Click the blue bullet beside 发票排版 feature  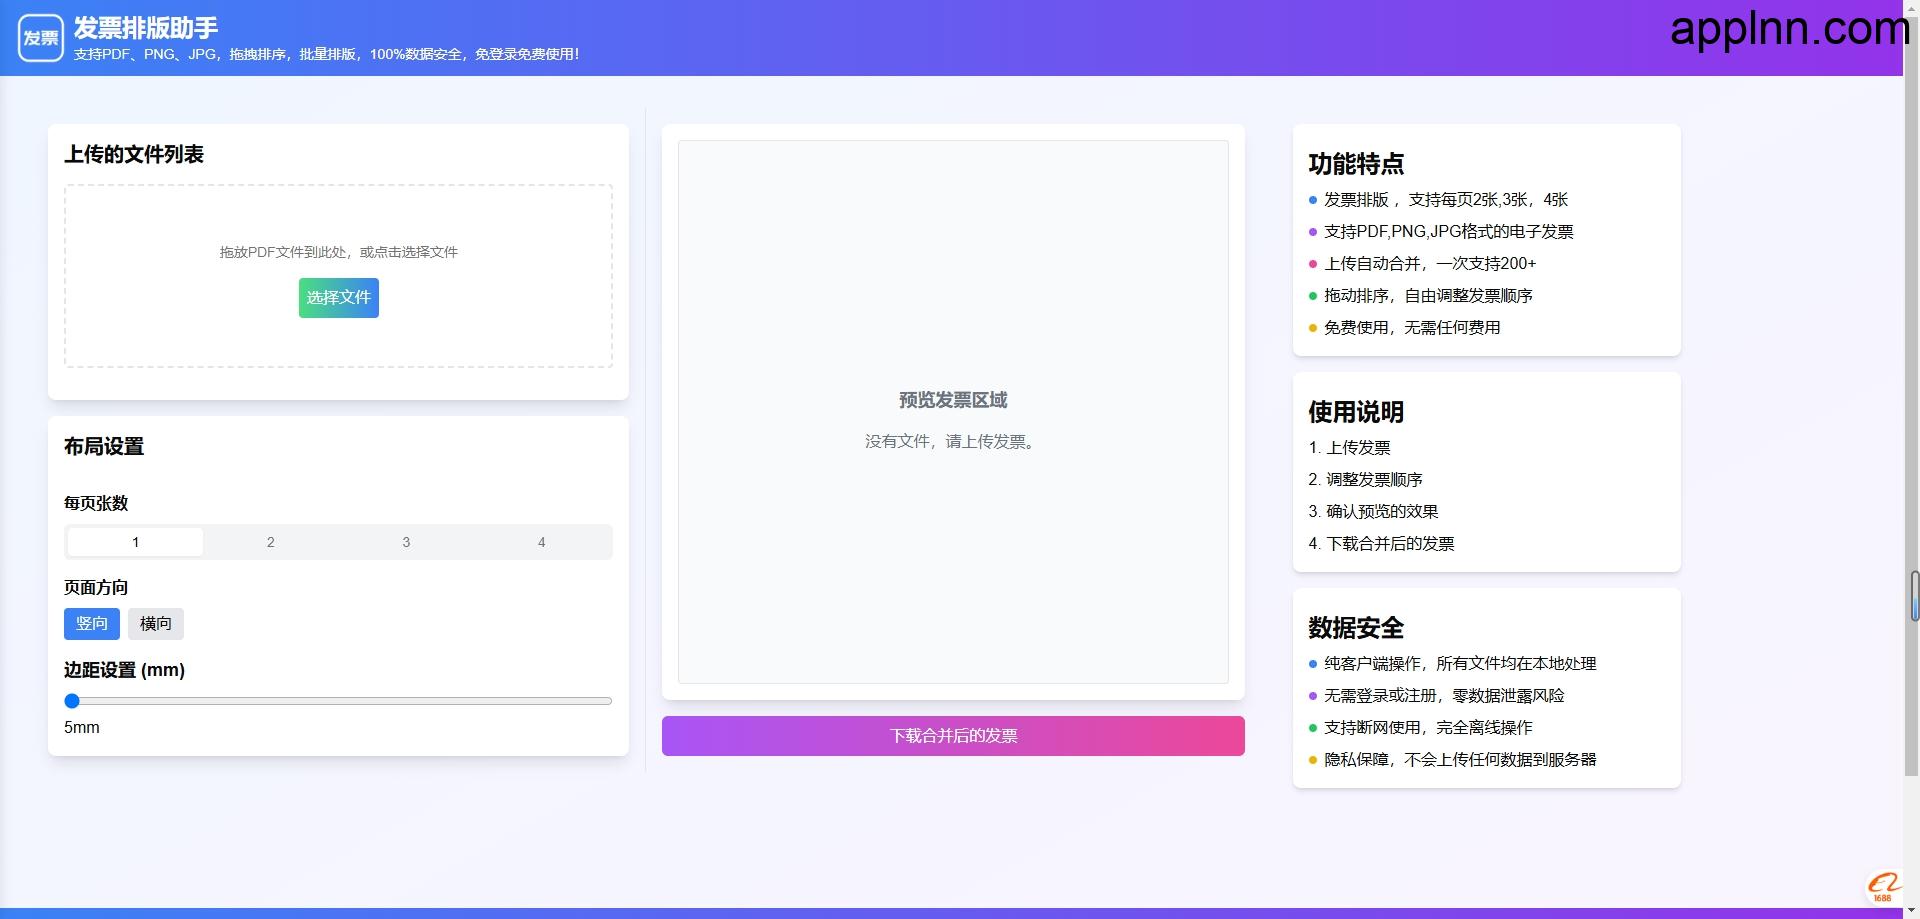click(x=1313, y=200)
